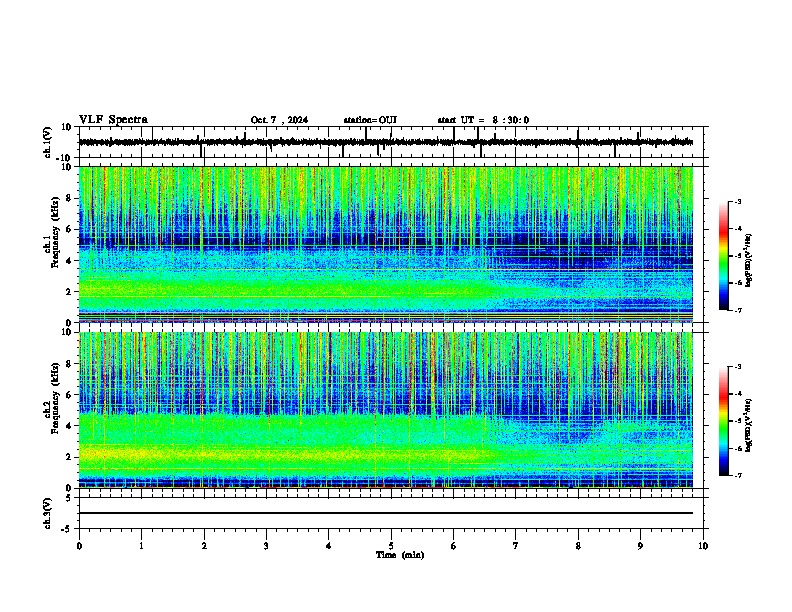
Task: Click inside the ch.1 spectrogram panel
Action: [386, 244]
